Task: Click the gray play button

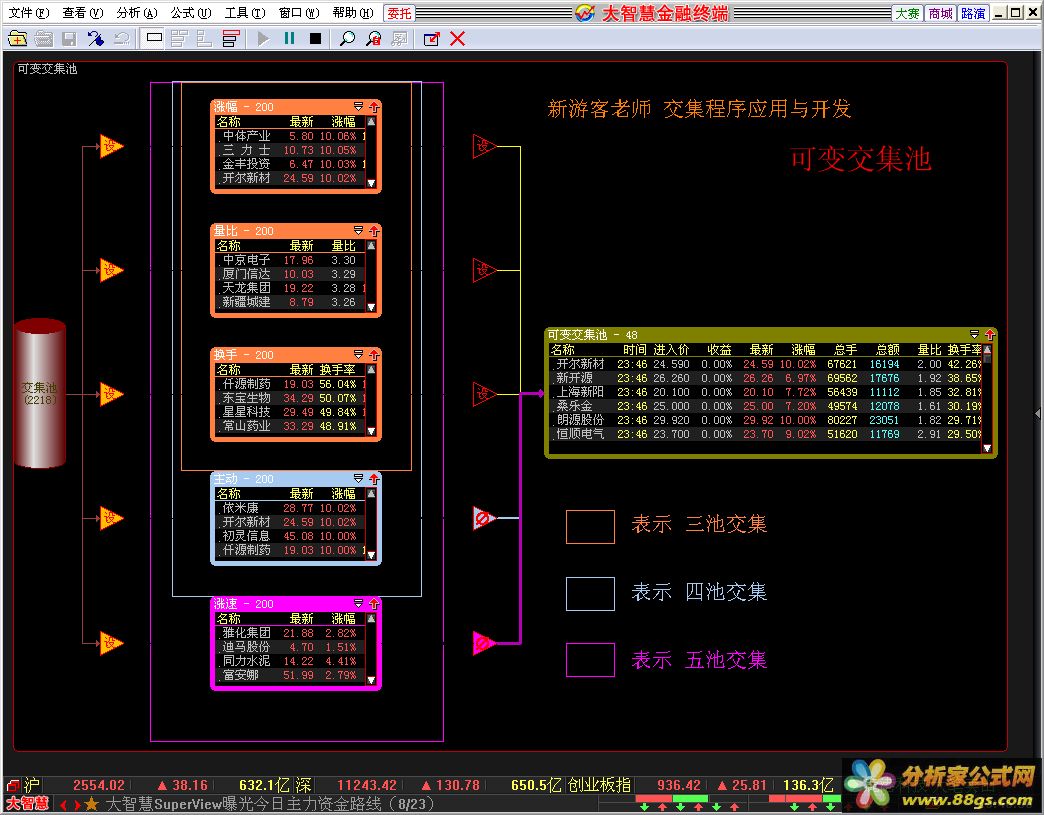Action: coord(263,39)
